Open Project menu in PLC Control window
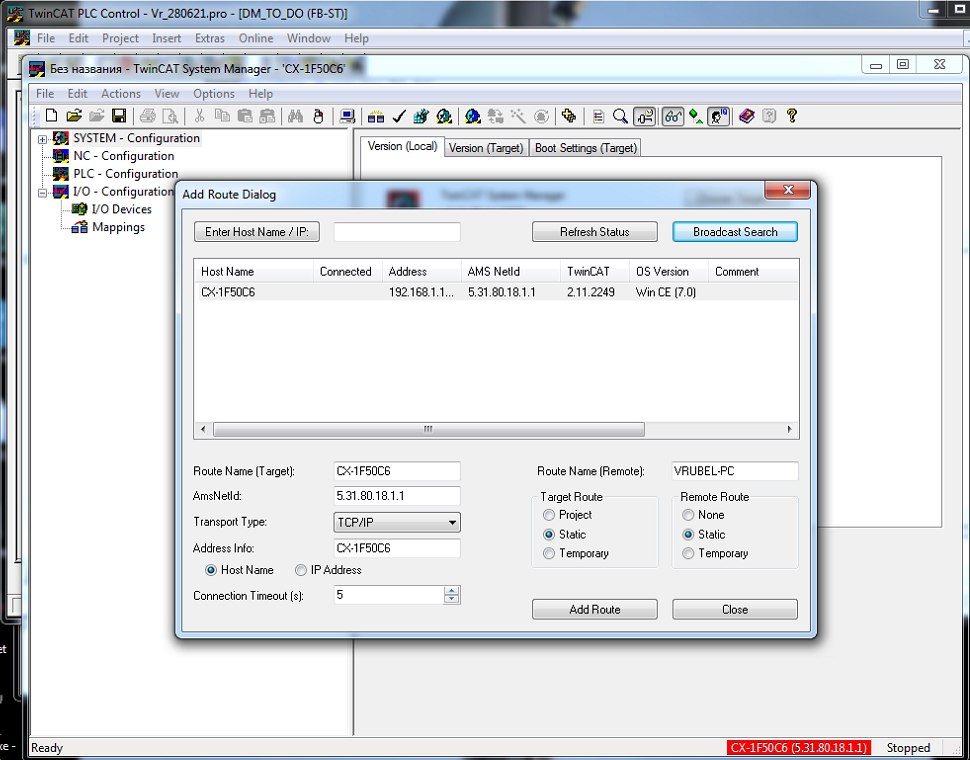970x760 pixels. coord(120,38)
